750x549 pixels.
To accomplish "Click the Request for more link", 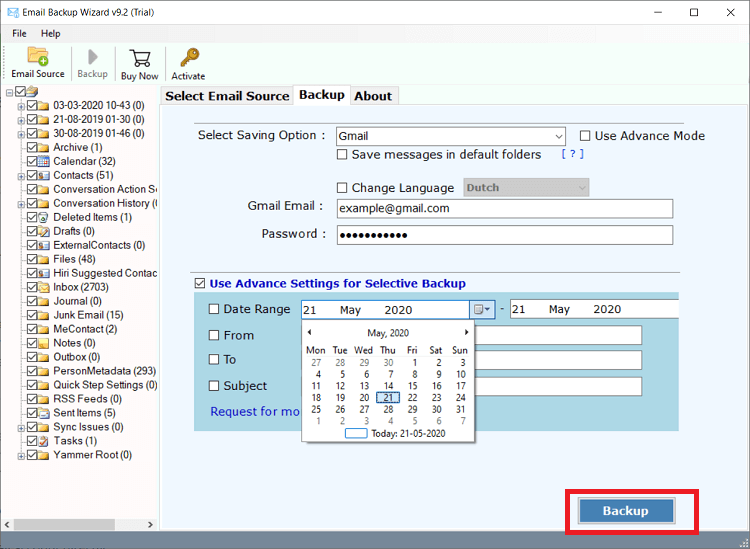I will (x=255, y=412).
